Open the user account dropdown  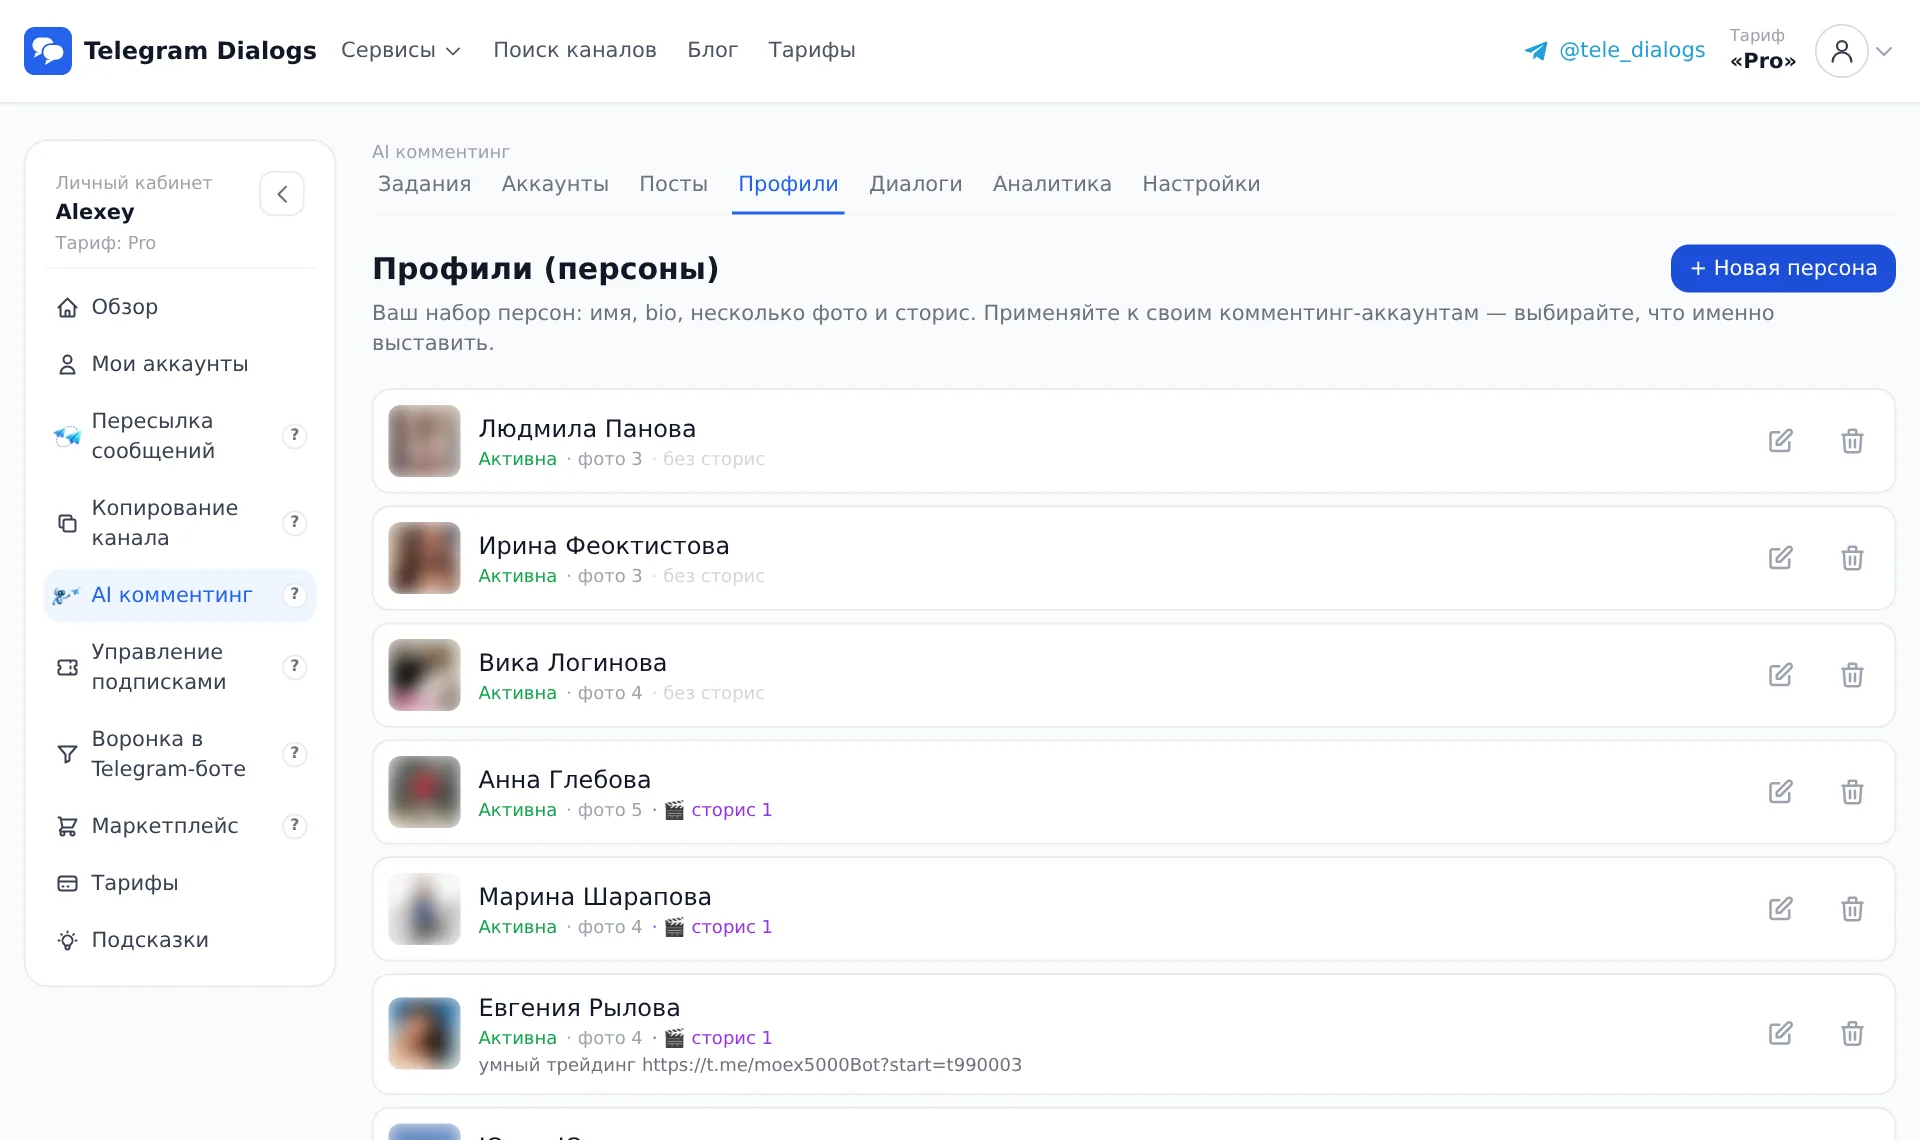click(1855, 51)
